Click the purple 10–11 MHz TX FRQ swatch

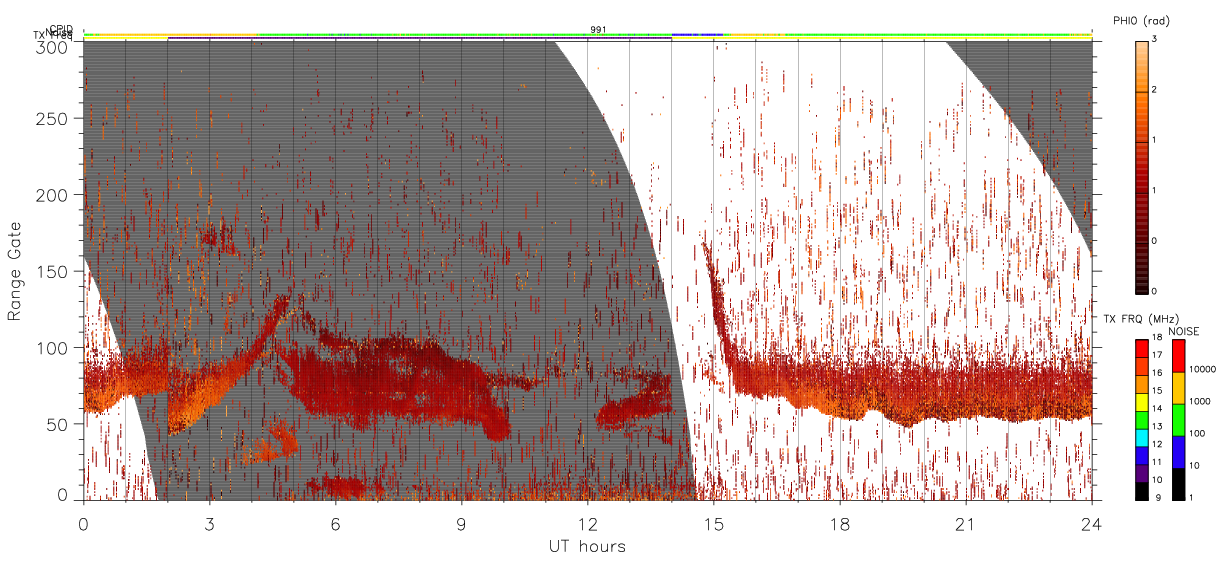[x=1141, y=473]
